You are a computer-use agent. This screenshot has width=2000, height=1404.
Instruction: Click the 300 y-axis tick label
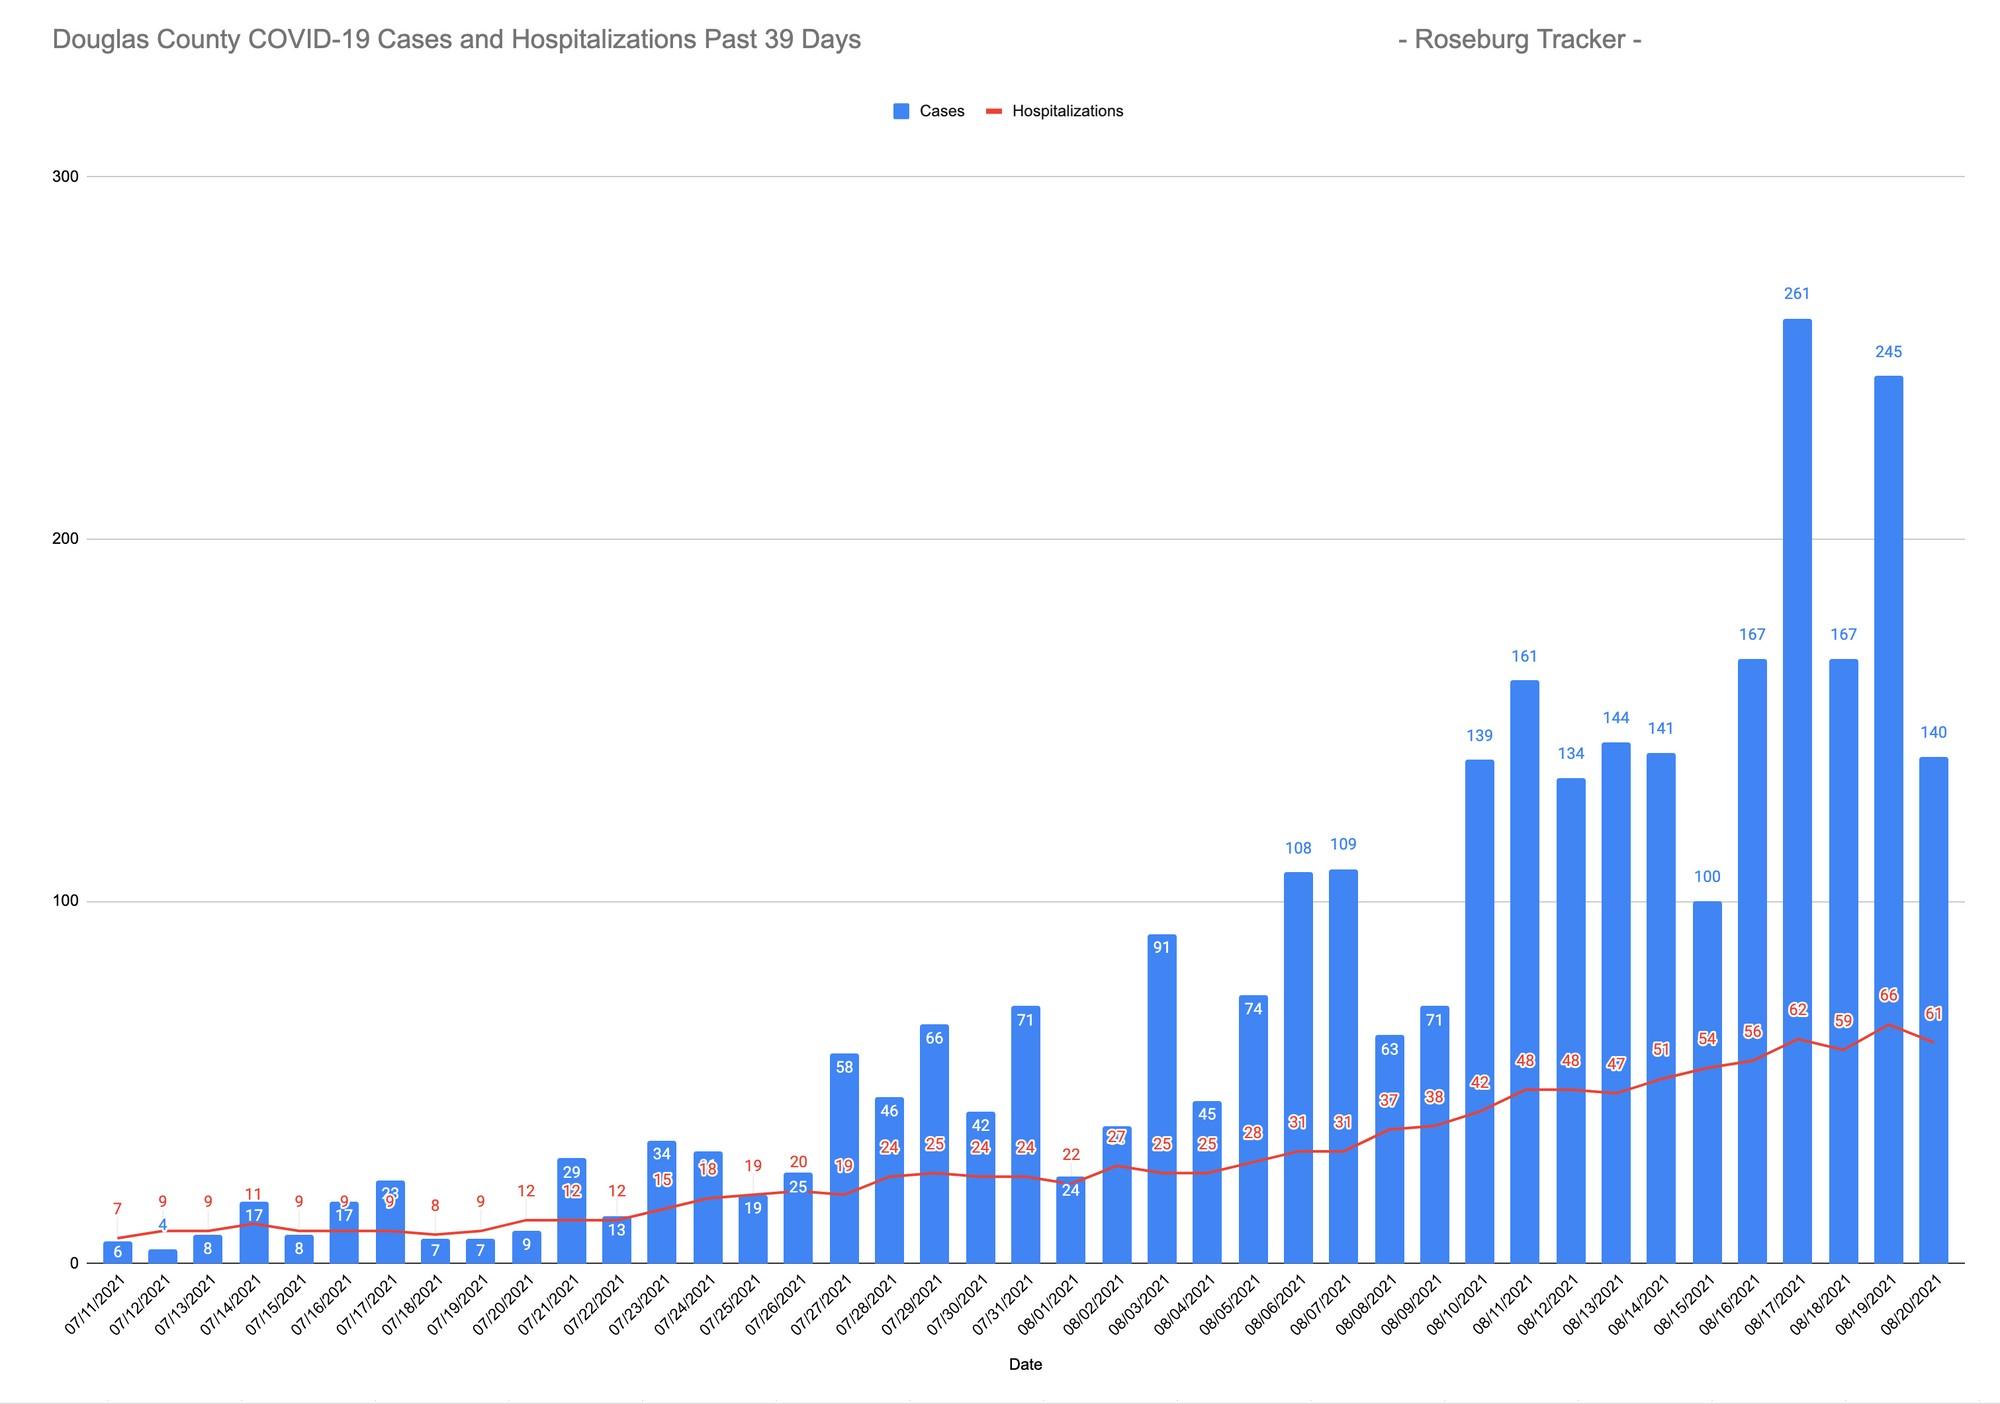coord(65,177)
